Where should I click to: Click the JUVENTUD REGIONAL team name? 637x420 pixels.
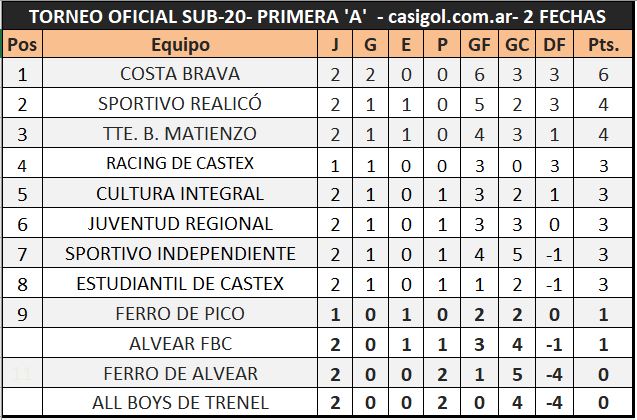(x=180, y=224)
